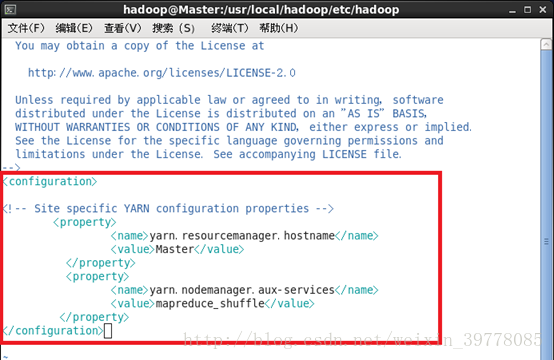Click 'You may obtain a copy' line

pyautogui.click(x=140, y=46)
